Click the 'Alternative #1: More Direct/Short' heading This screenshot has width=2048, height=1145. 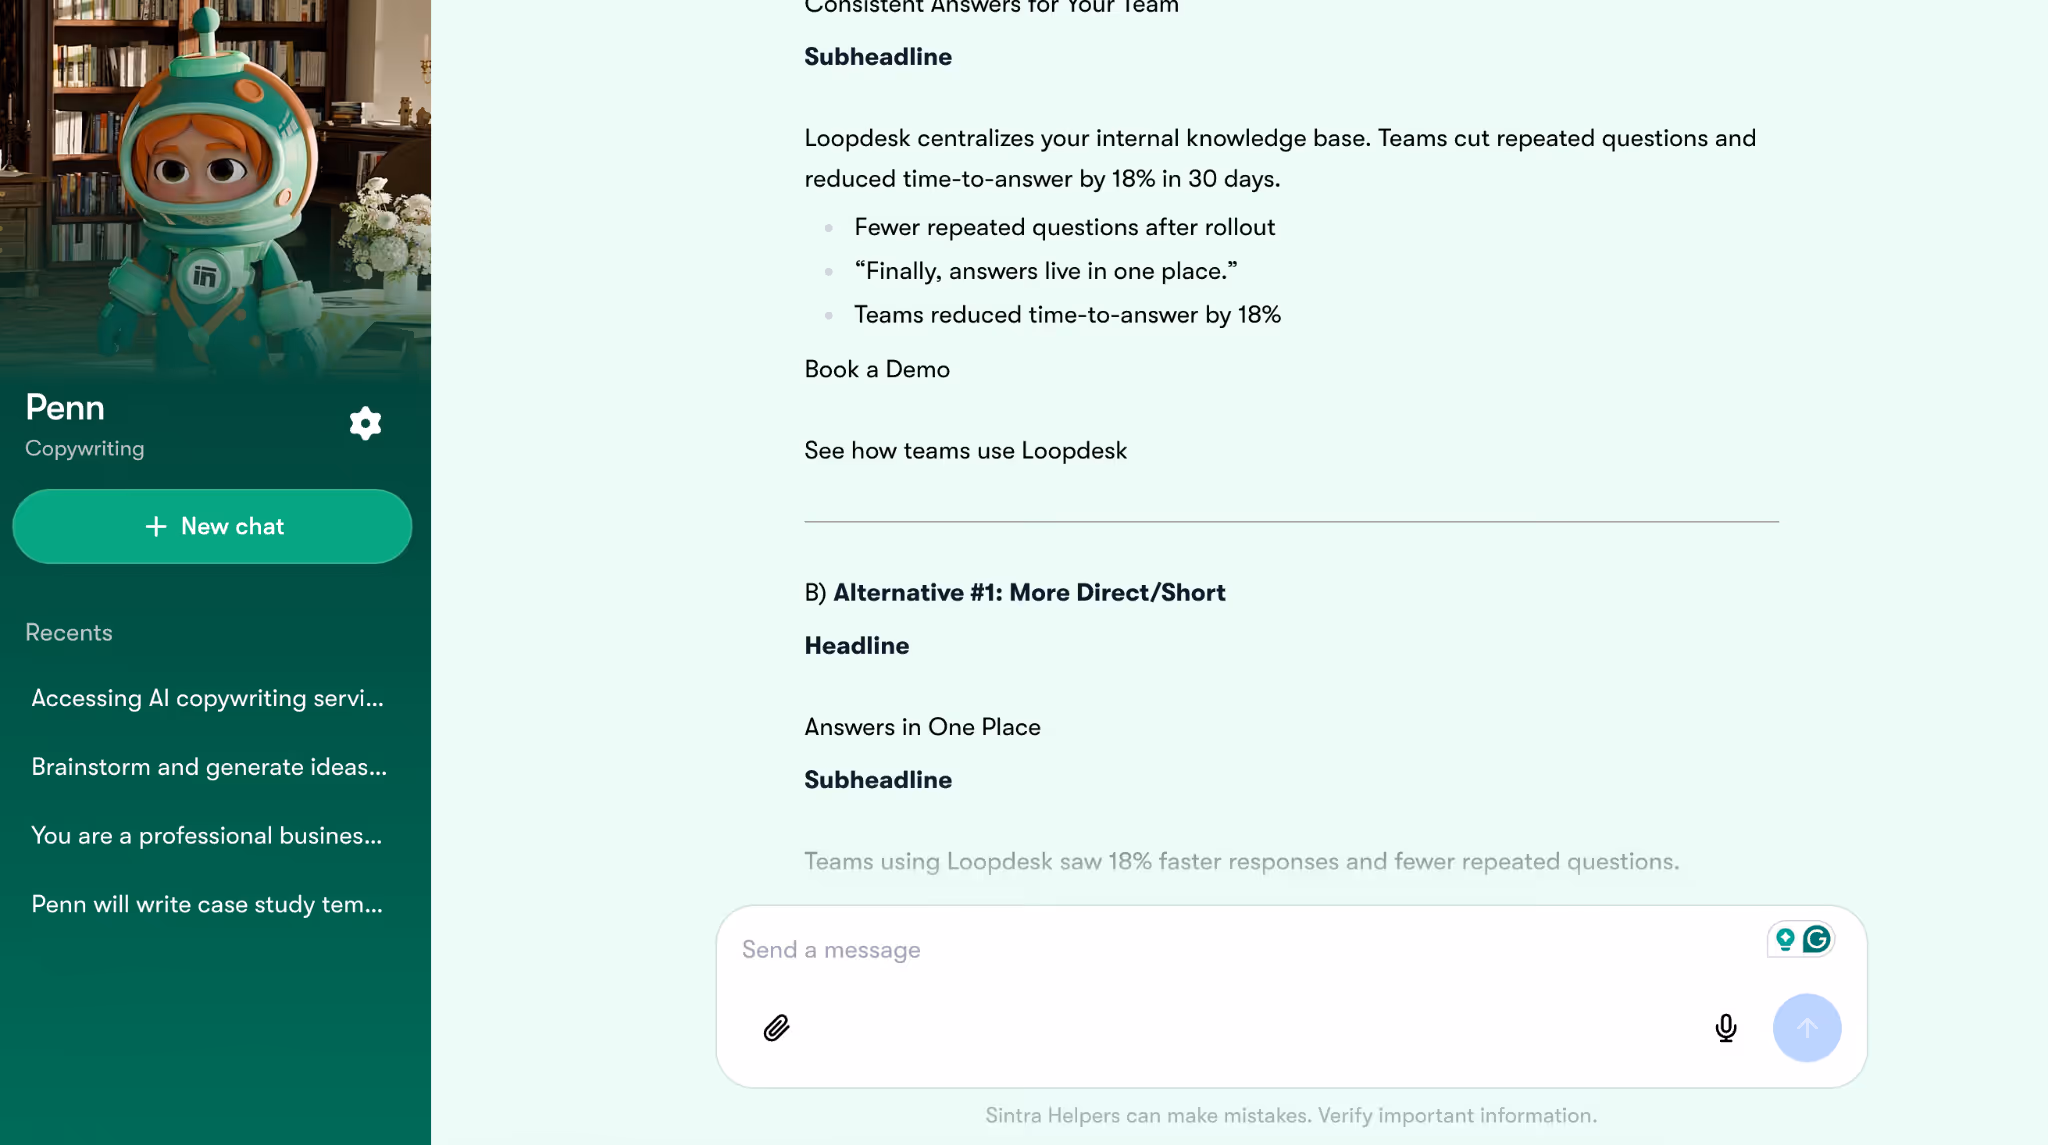click(1029, 593)
